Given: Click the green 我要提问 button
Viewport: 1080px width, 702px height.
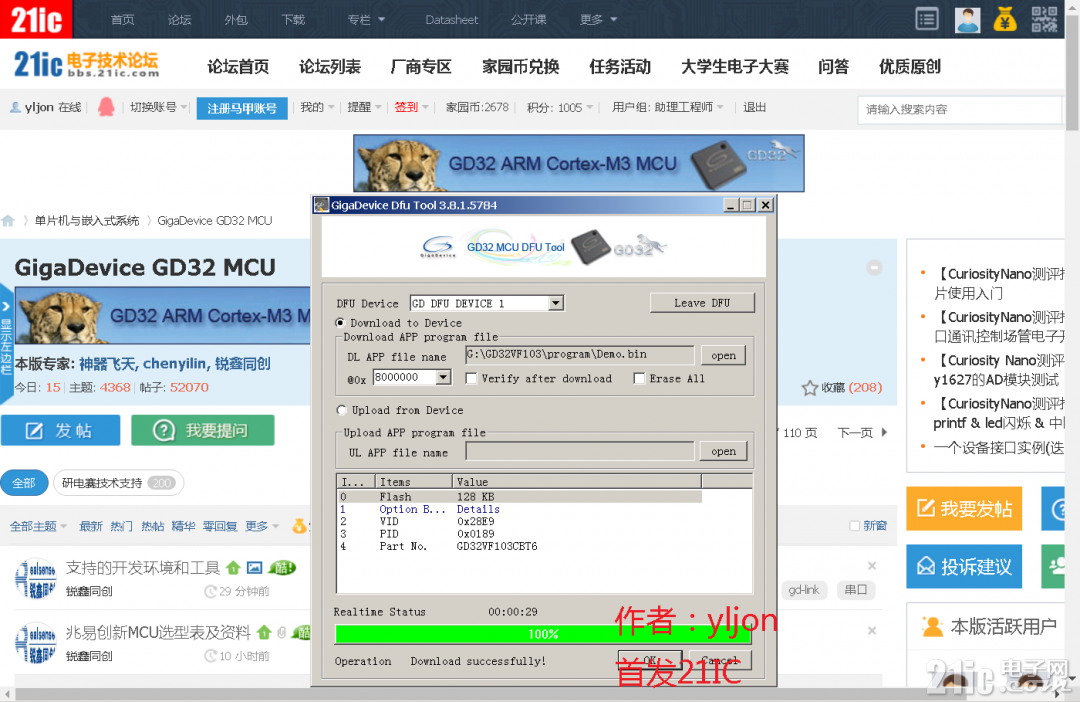Looking at the screenshot, I should click(202, 431).
